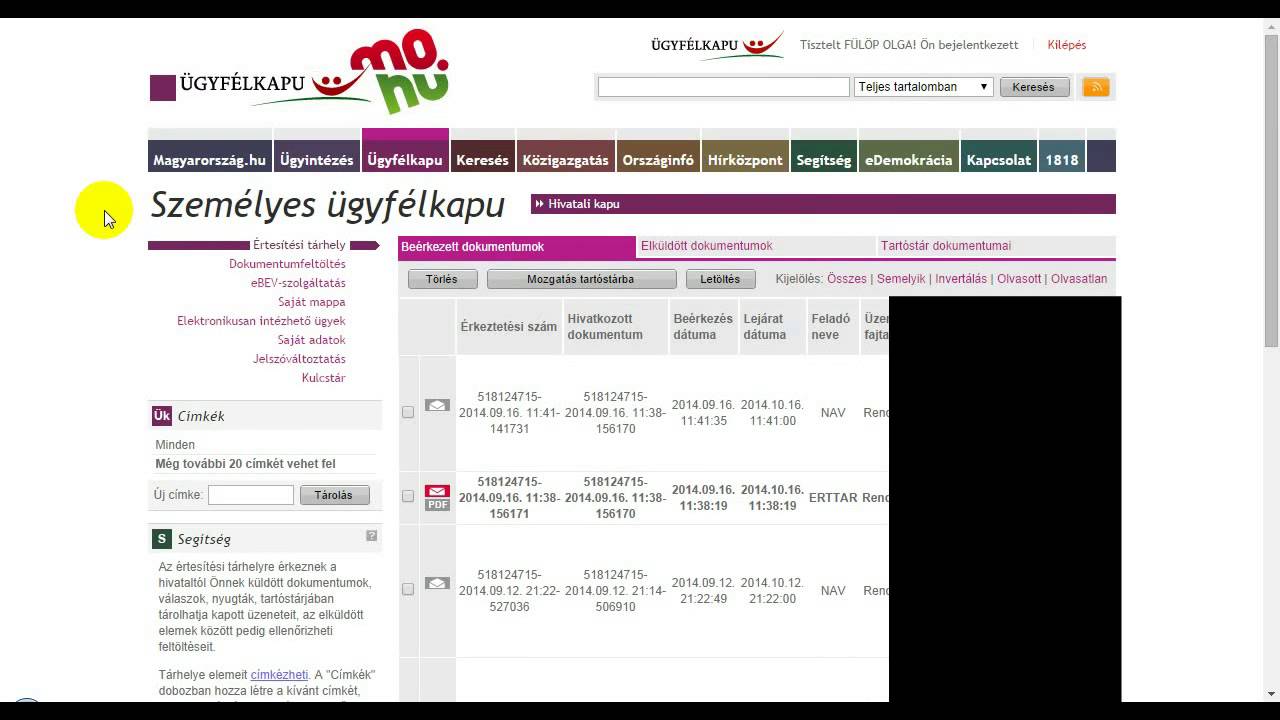Click red PDF mail icon of ERTTAR row
This screenshot has width=1280, height=720.
tap(437, 497)
